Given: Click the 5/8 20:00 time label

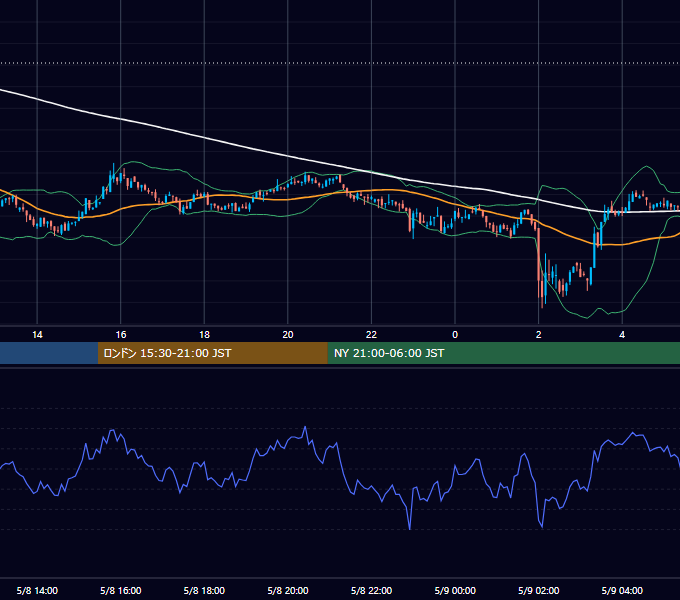Looking at the screenshot, I should (x=288, y=590).
